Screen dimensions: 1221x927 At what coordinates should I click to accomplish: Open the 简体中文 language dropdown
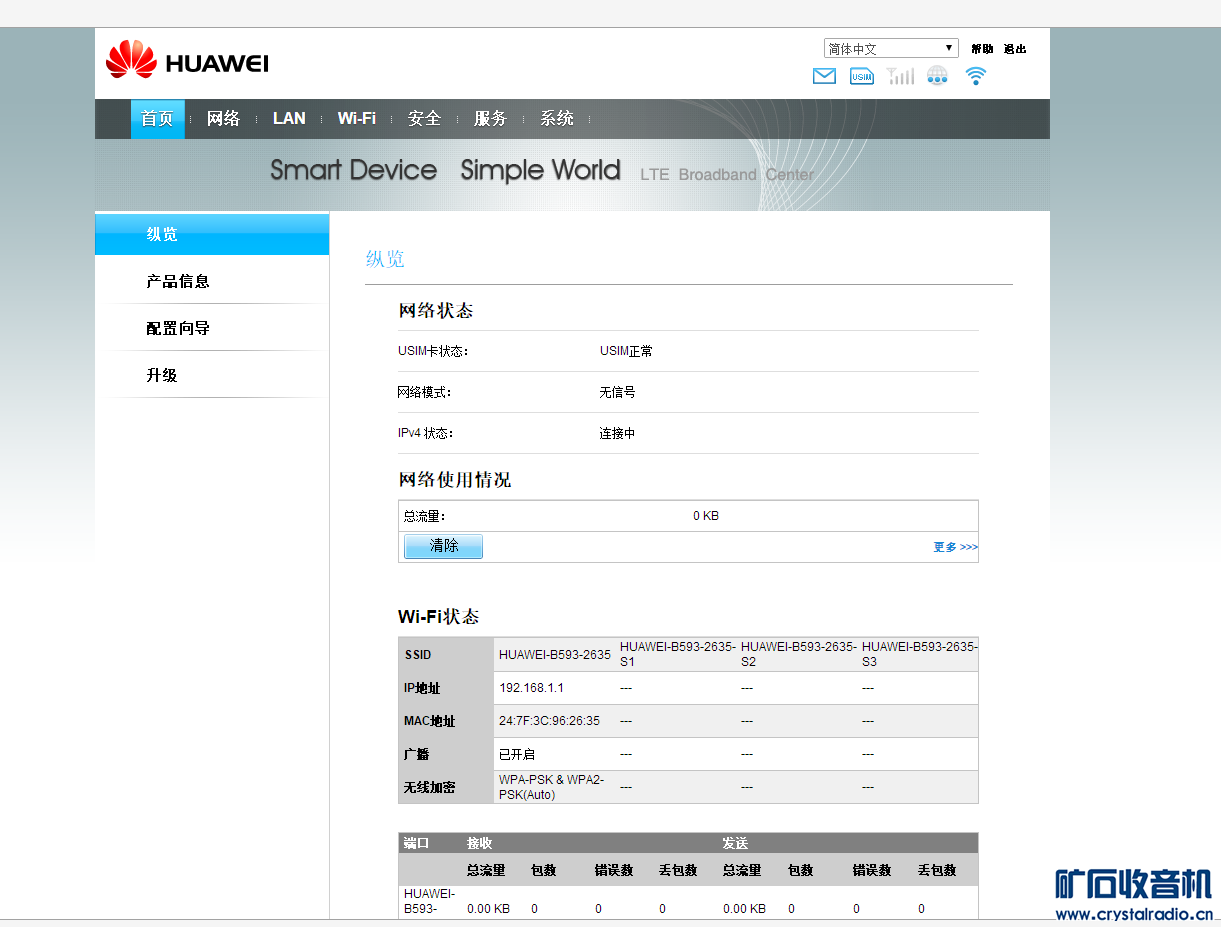890,48
